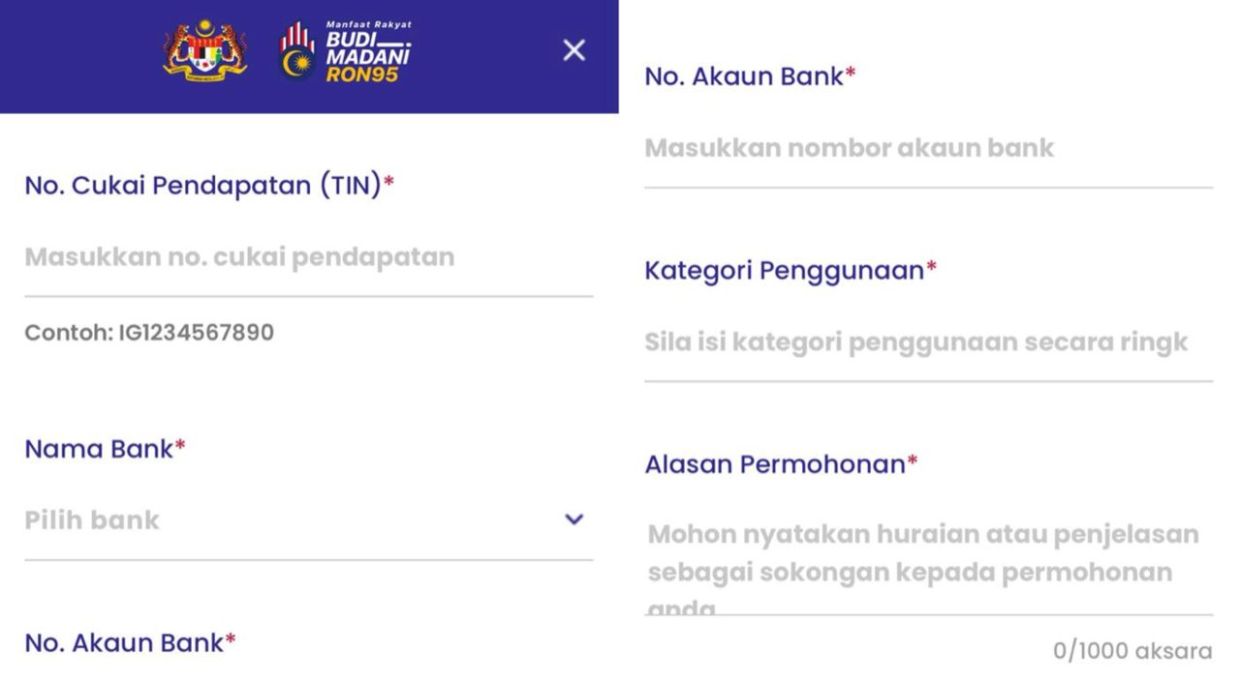Click the '0/1000 aksara' character counter
This screenshot has height=683, width=1240.
point(1132,651)
